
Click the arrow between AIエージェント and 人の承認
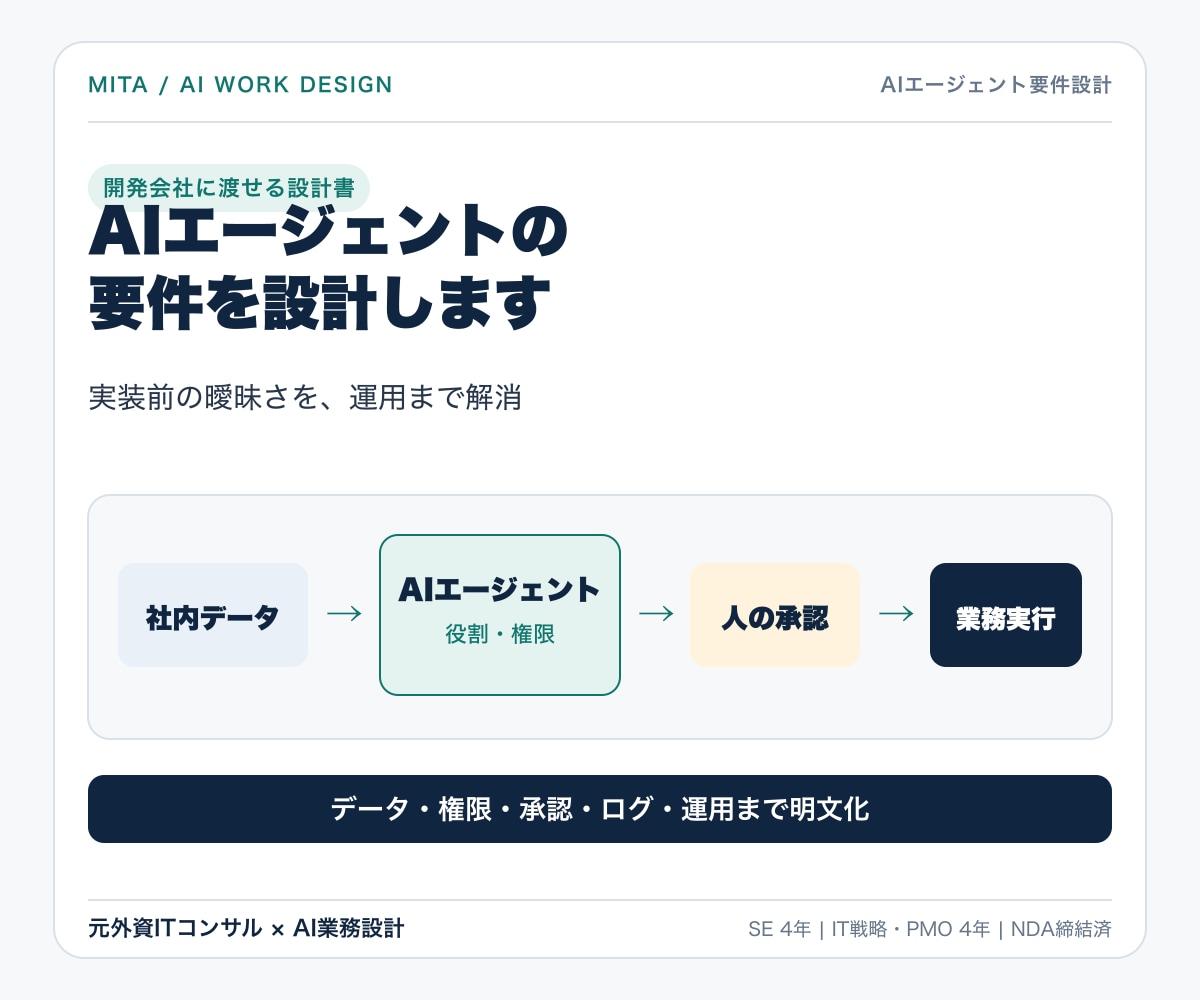click(x=656, y=614)
